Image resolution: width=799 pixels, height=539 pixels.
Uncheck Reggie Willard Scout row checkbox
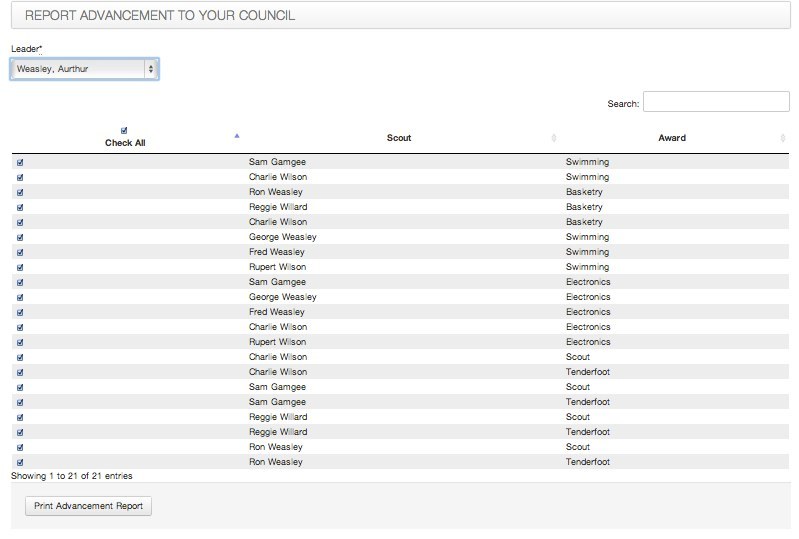20,417
